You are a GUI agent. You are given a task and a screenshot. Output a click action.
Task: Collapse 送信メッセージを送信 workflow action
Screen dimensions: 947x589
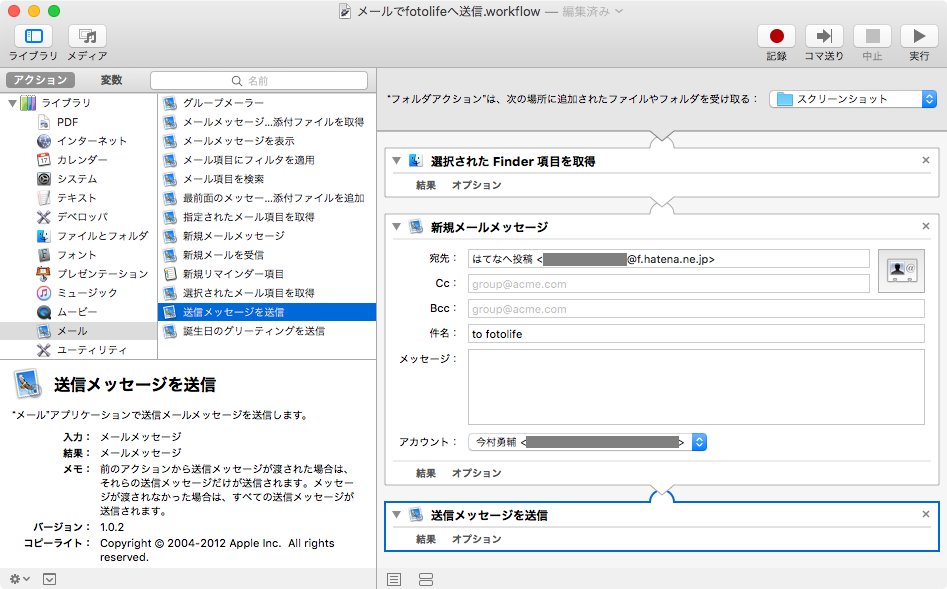(x=397, y=515)
